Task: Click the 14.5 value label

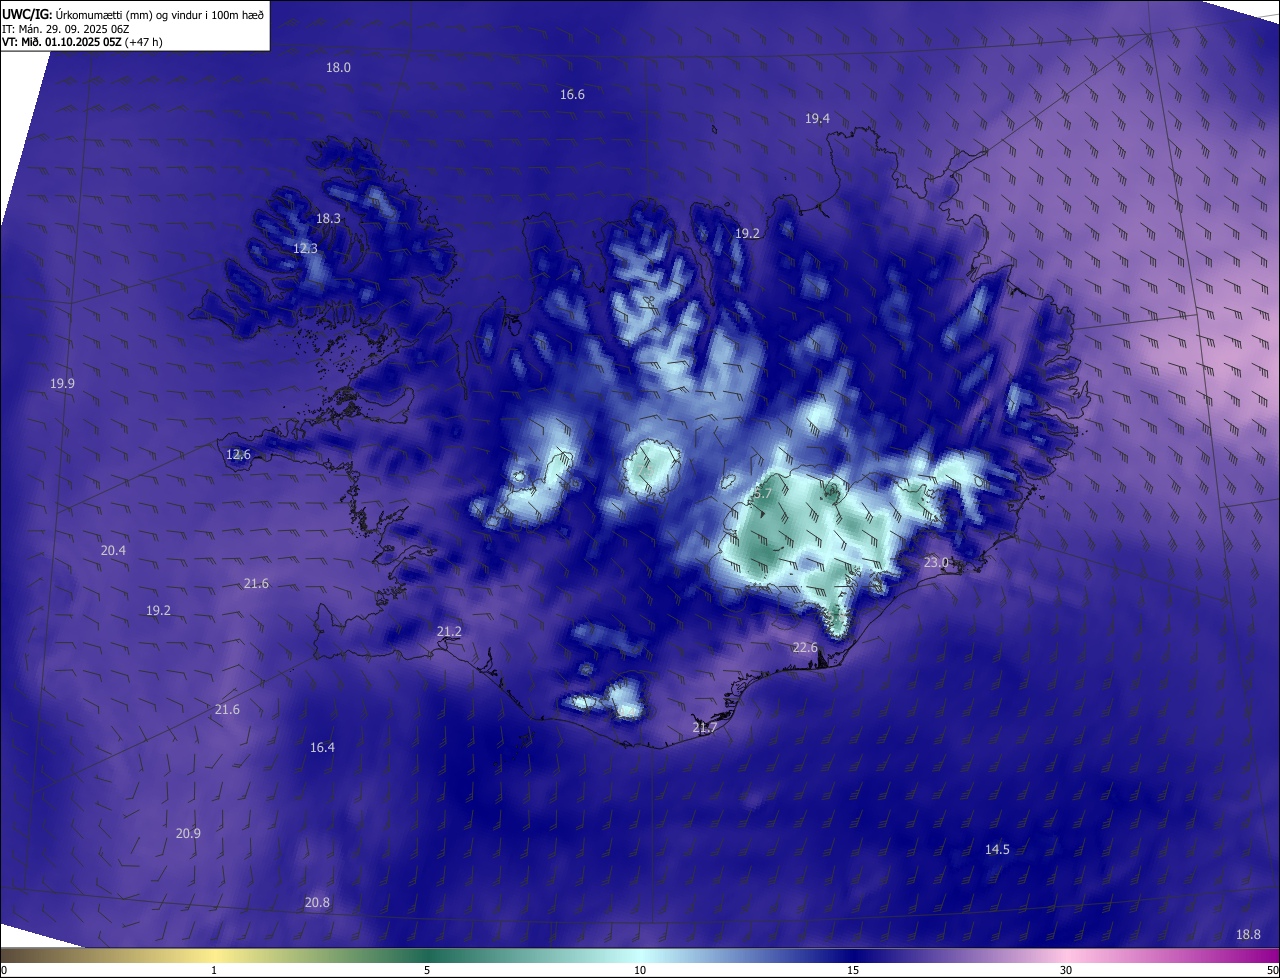Action: [997, 850]
